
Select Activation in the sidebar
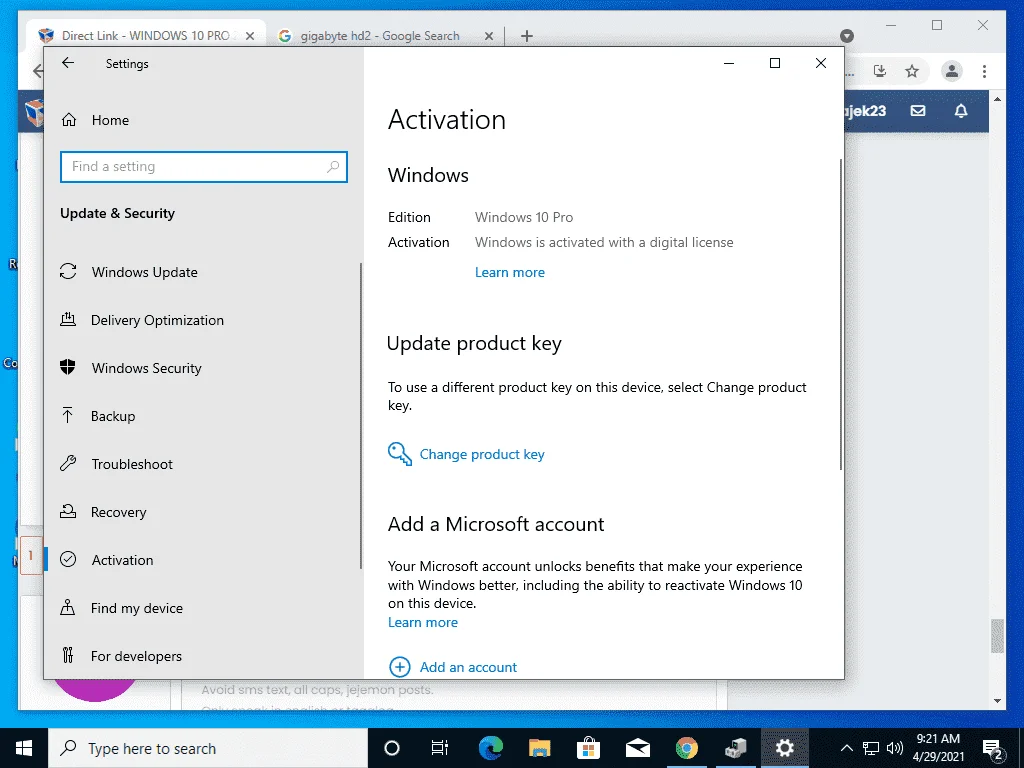click(106, 560)
